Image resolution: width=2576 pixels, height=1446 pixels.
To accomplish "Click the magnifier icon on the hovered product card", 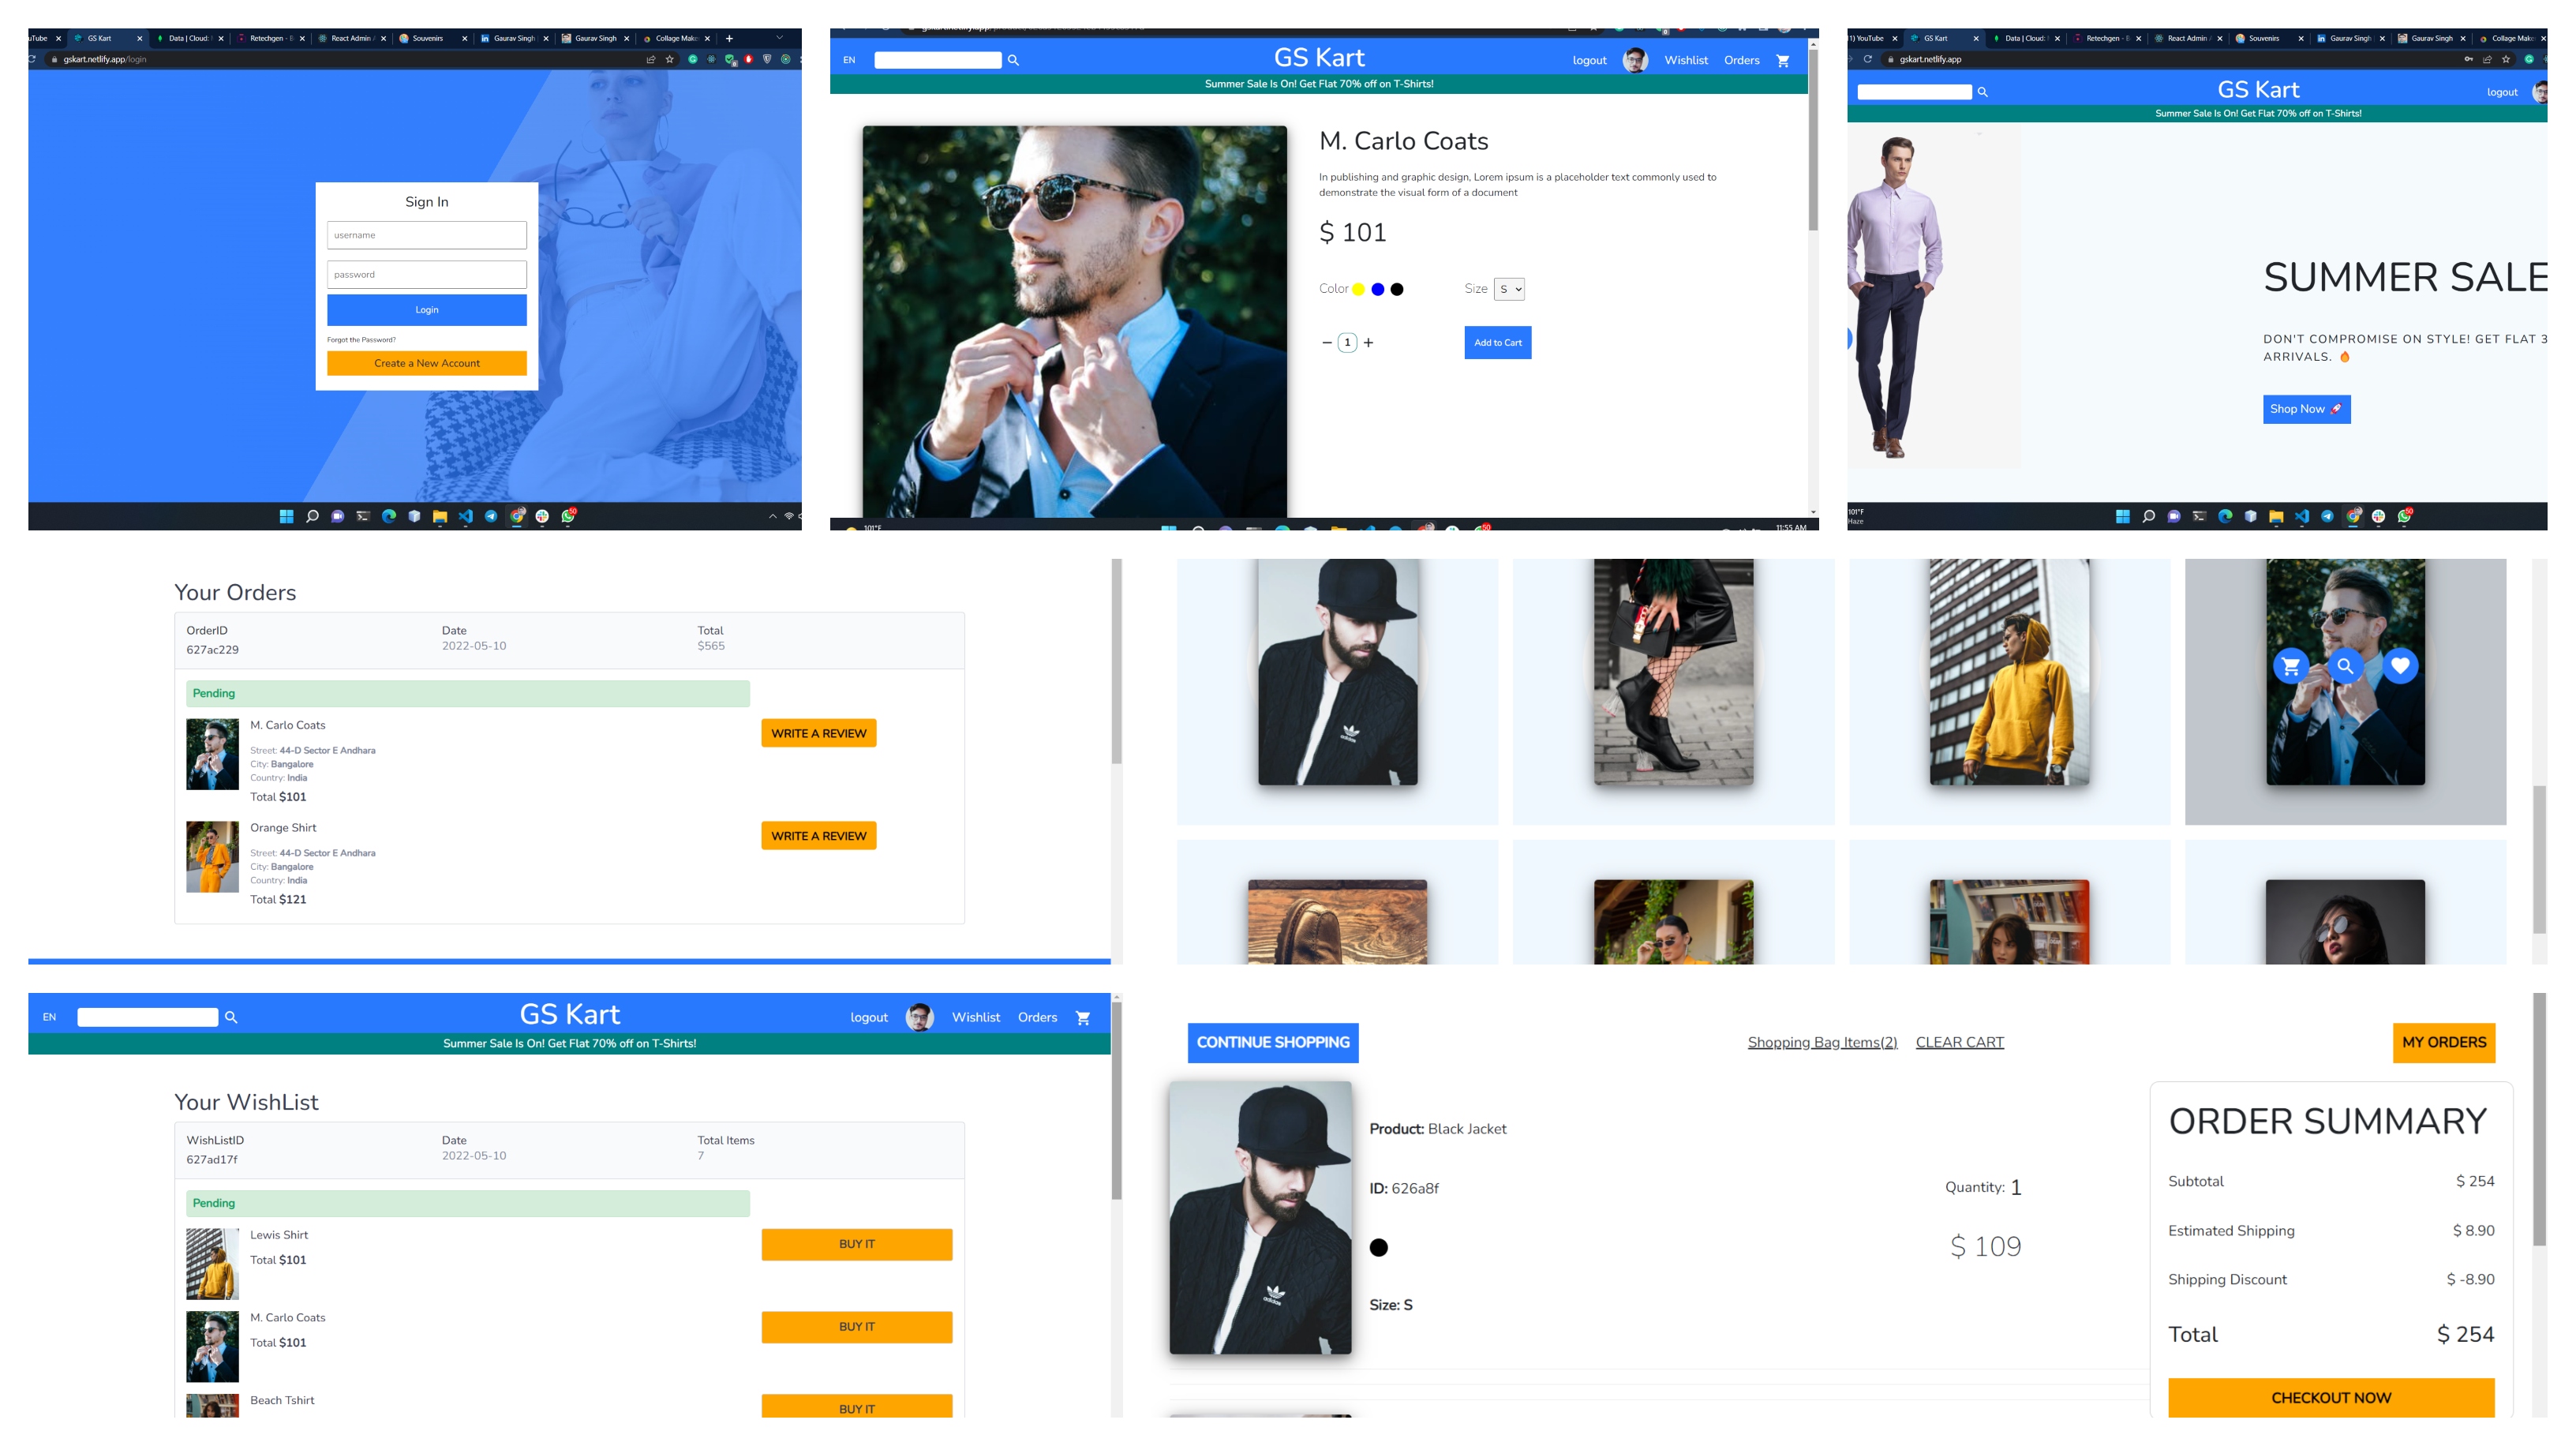I will click(2345, 666).
